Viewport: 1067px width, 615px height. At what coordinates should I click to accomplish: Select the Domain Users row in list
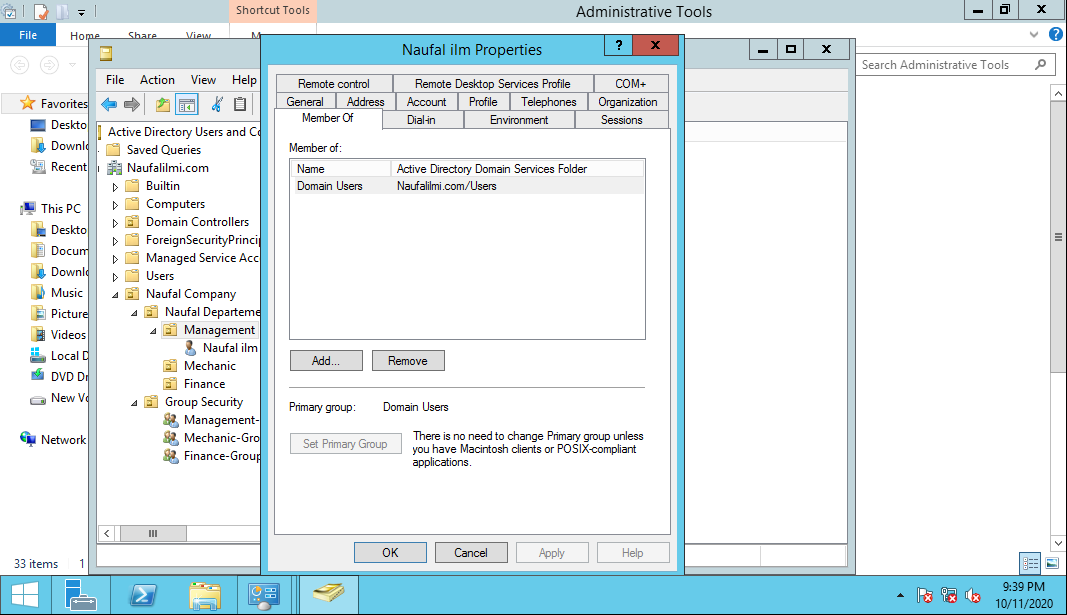pyautogui.click(x=467, y=186)
